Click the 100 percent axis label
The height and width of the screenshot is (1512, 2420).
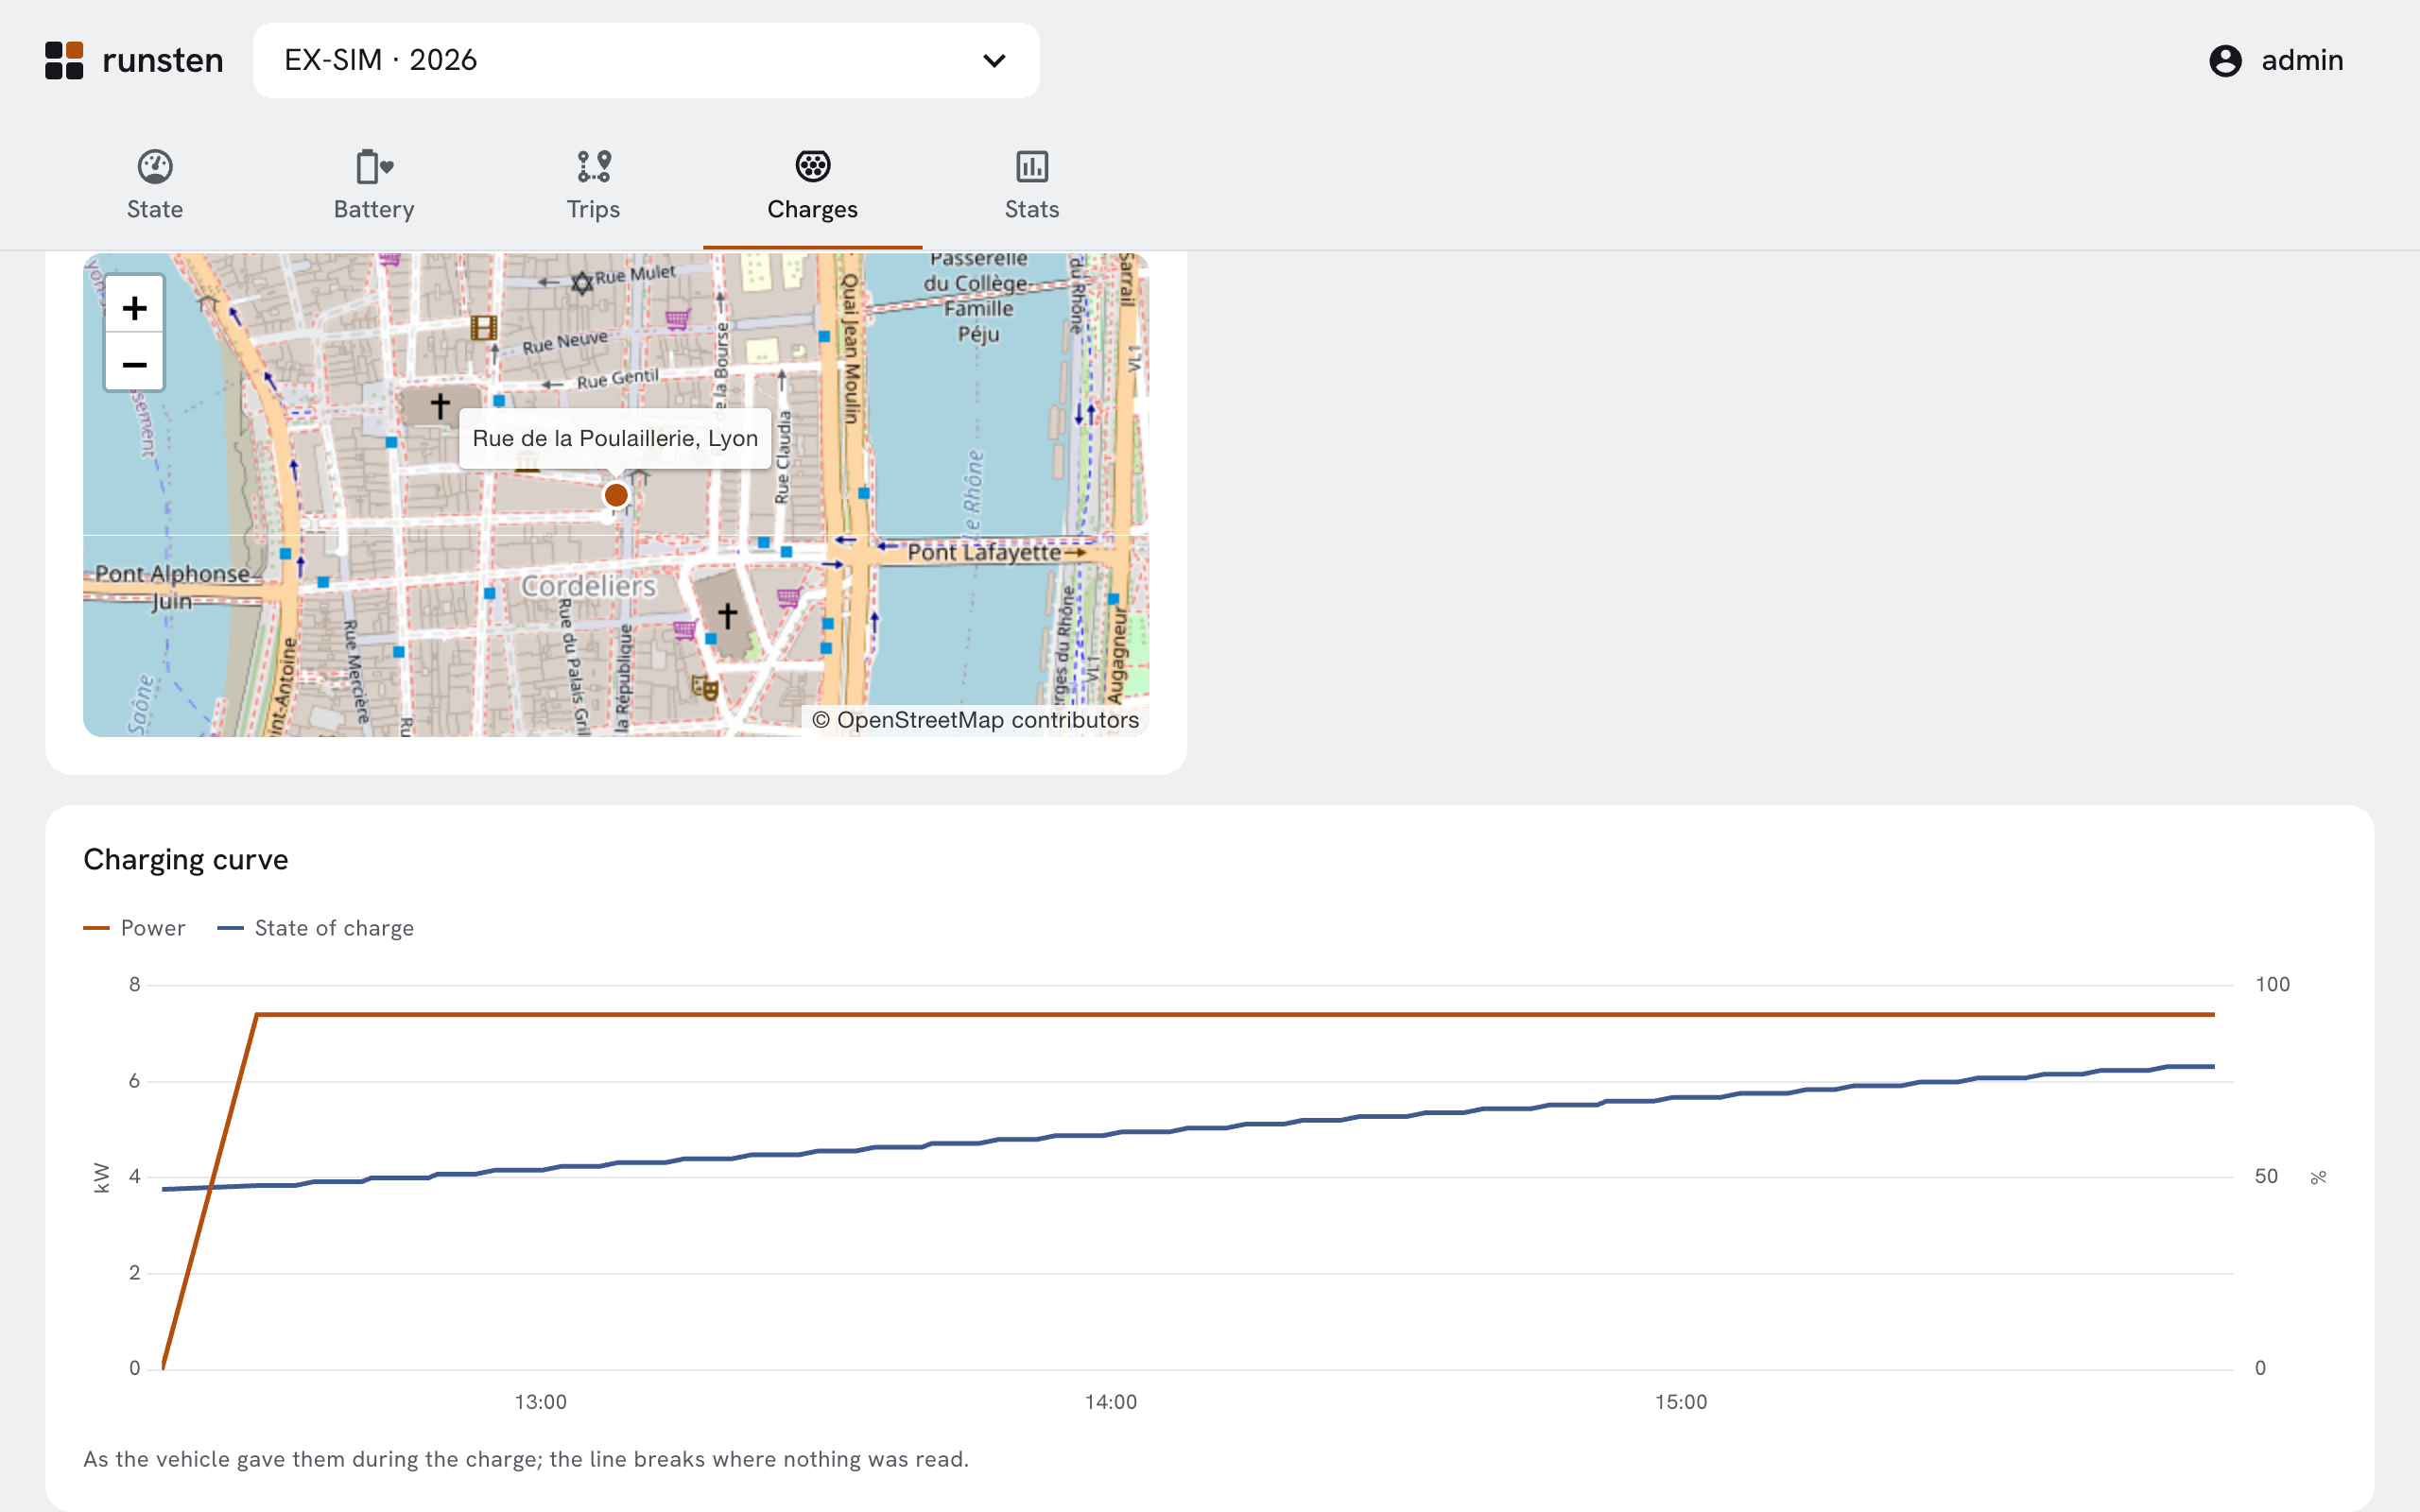pos(2272,985)
